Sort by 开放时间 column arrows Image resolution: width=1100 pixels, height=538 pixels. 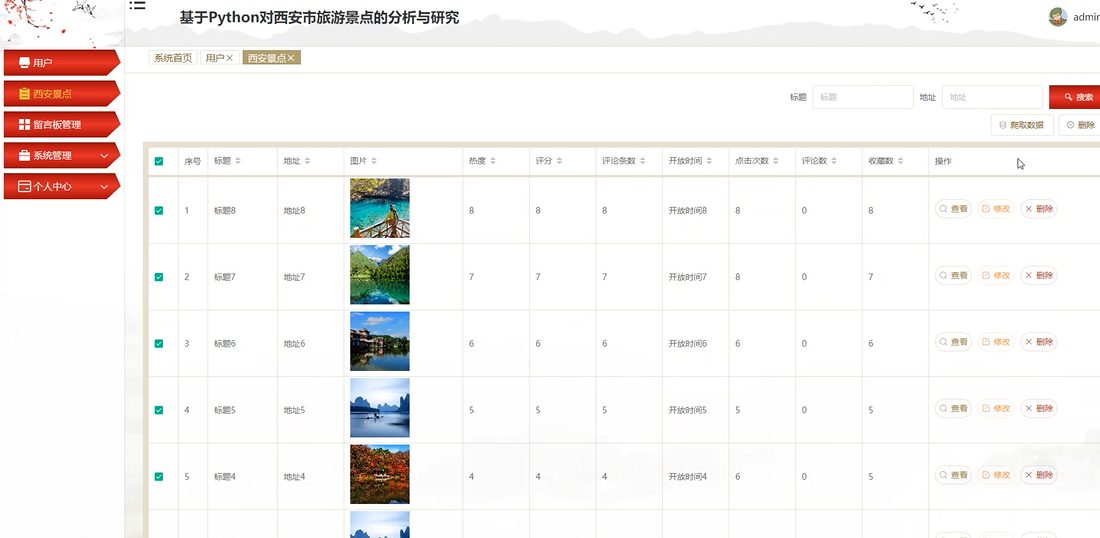click(709, 161)
